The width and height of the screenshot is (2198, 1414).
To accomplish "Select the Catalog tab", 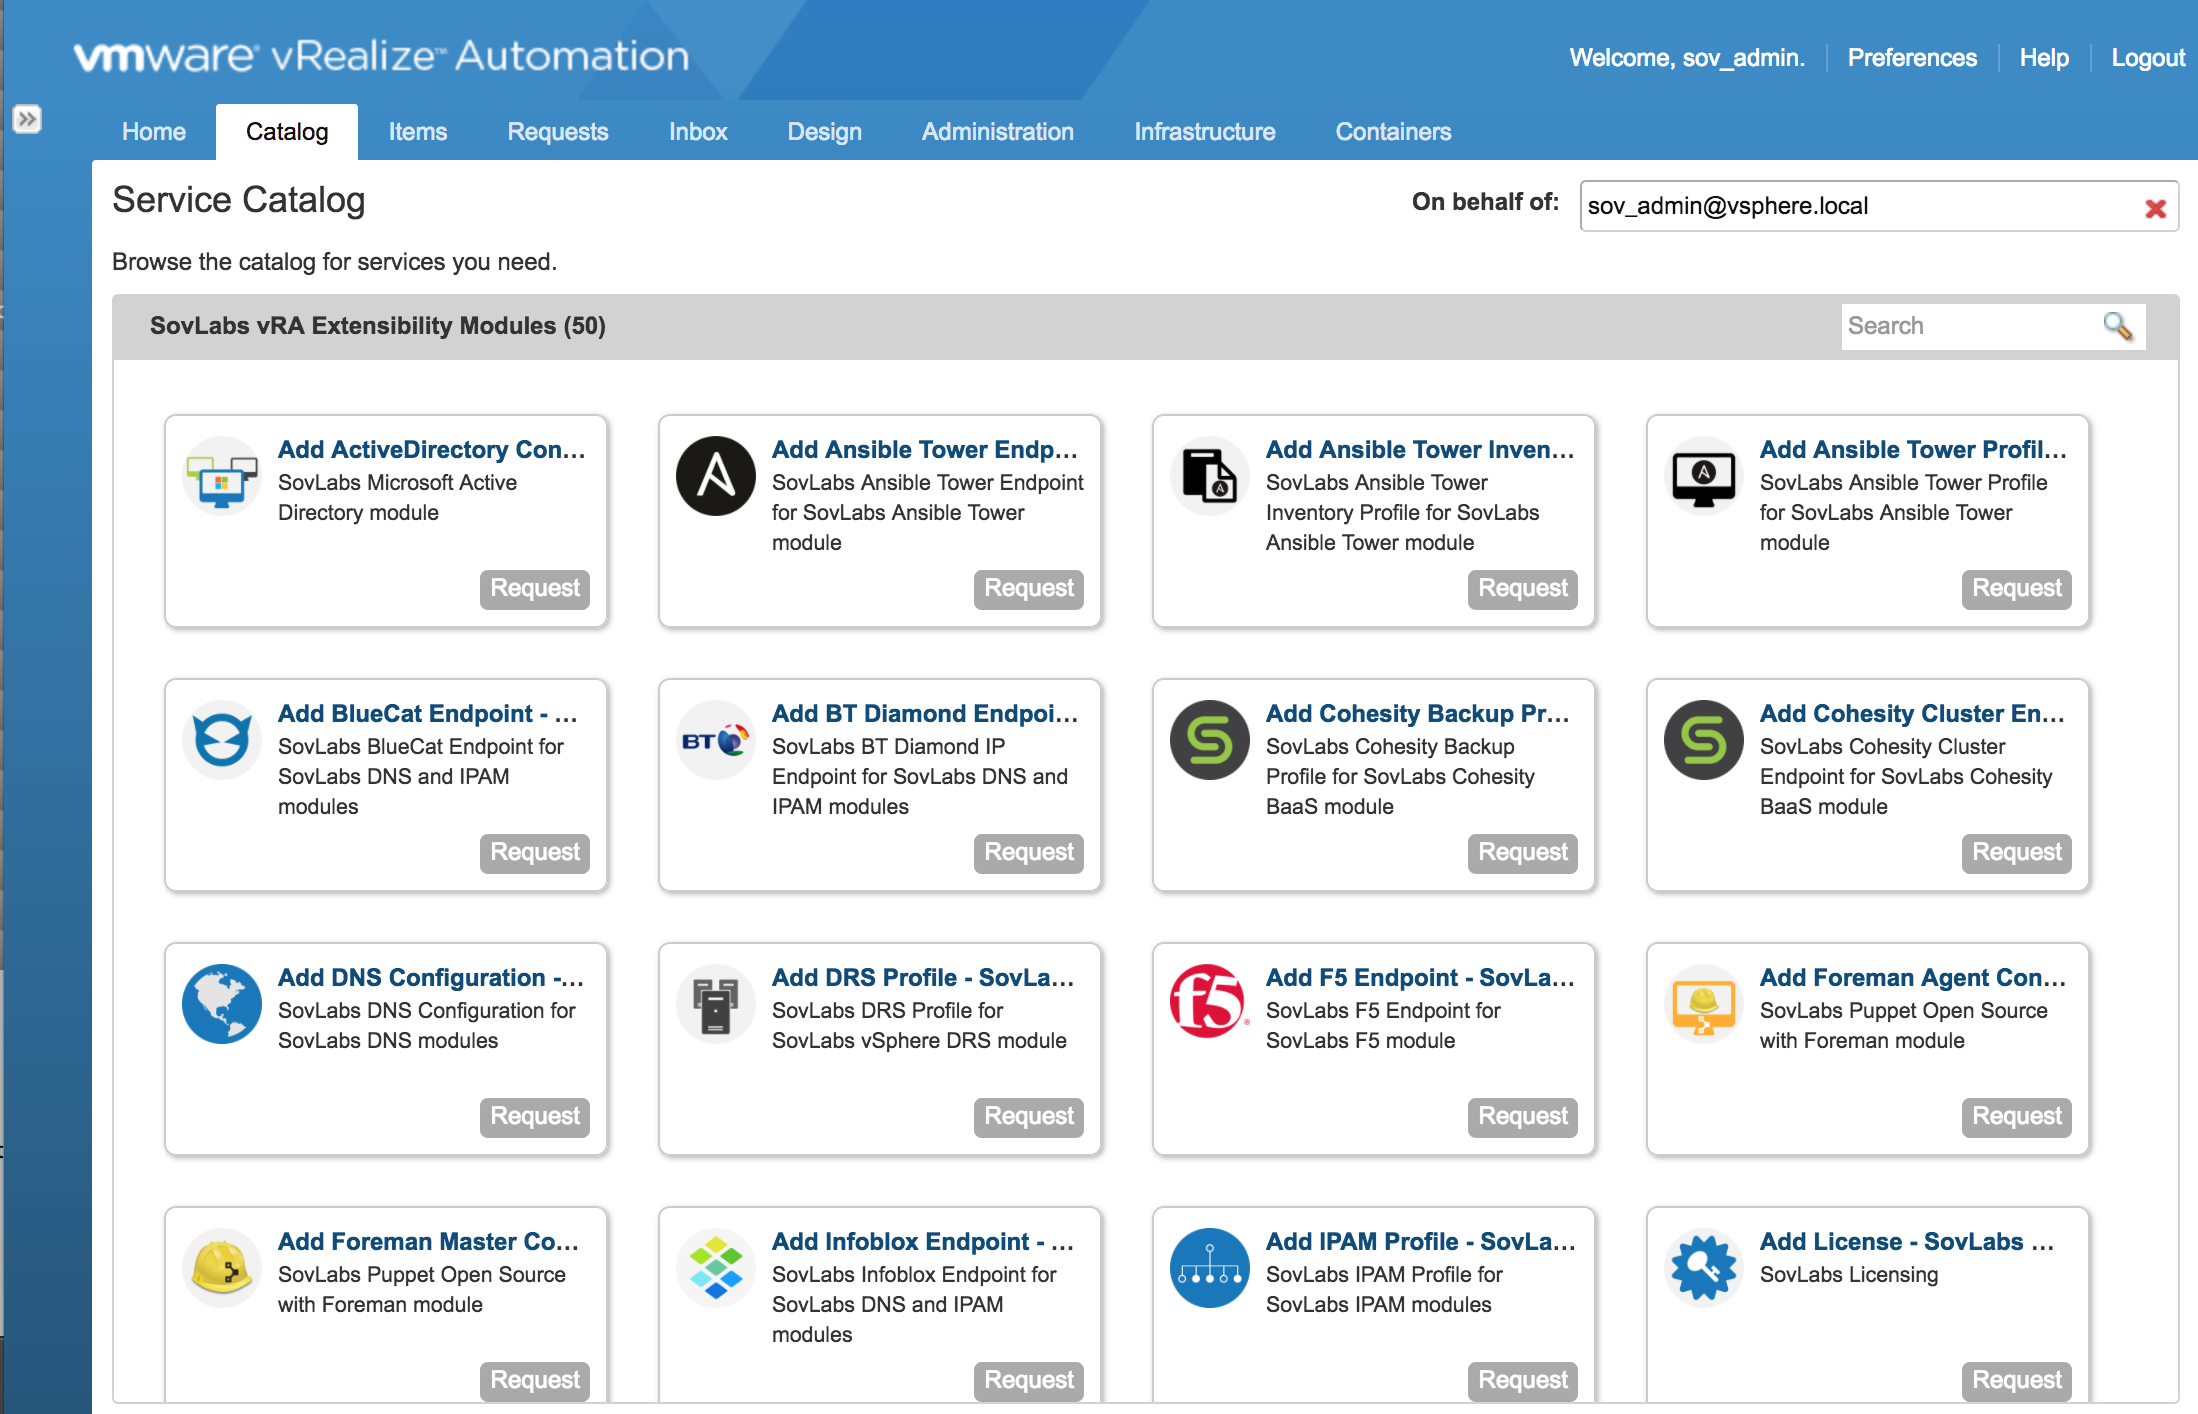I will (x=287, y=132).
